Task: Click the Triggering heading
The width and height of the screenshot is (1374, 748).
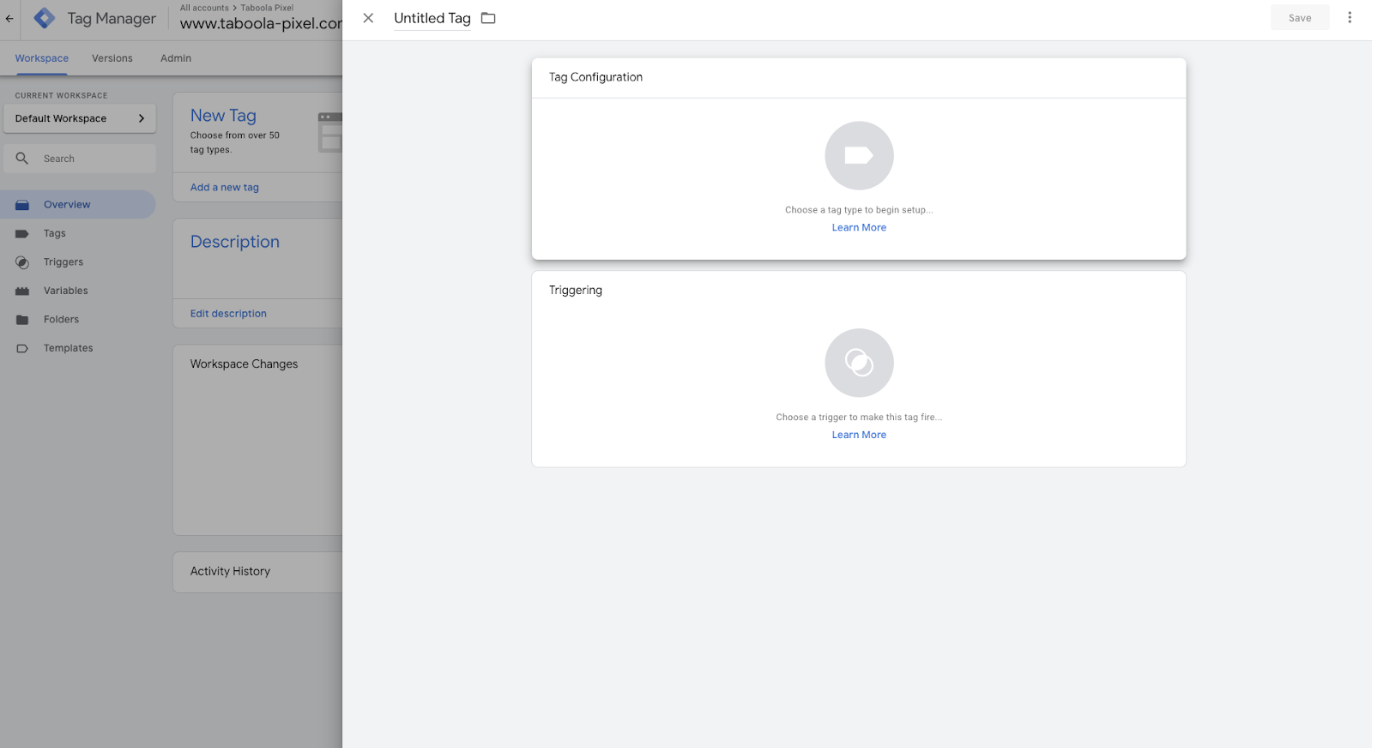Action: [576, 290]
